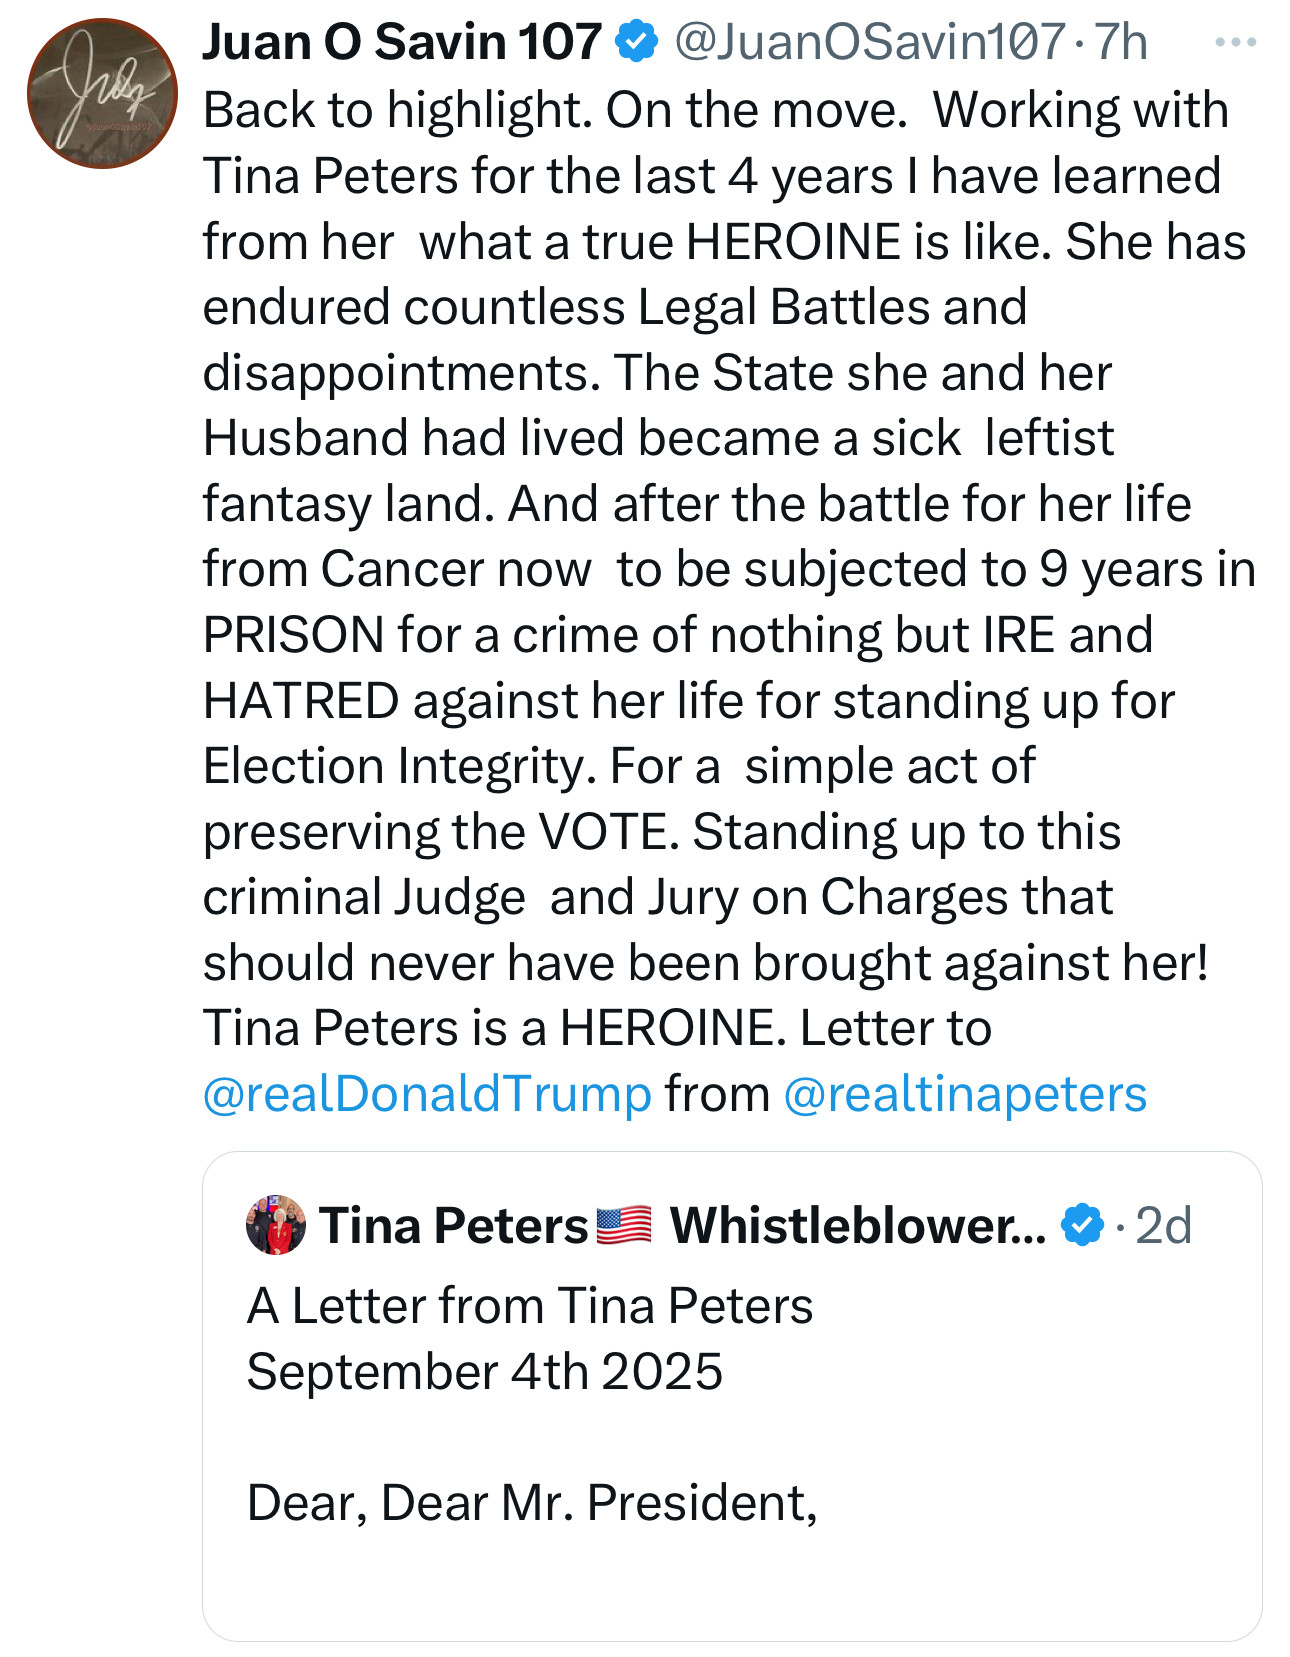Viewport: 1290px width, 1657px height.
Task: Click Juan O Savin 107's profile avatar
Action: pos(102,94)
